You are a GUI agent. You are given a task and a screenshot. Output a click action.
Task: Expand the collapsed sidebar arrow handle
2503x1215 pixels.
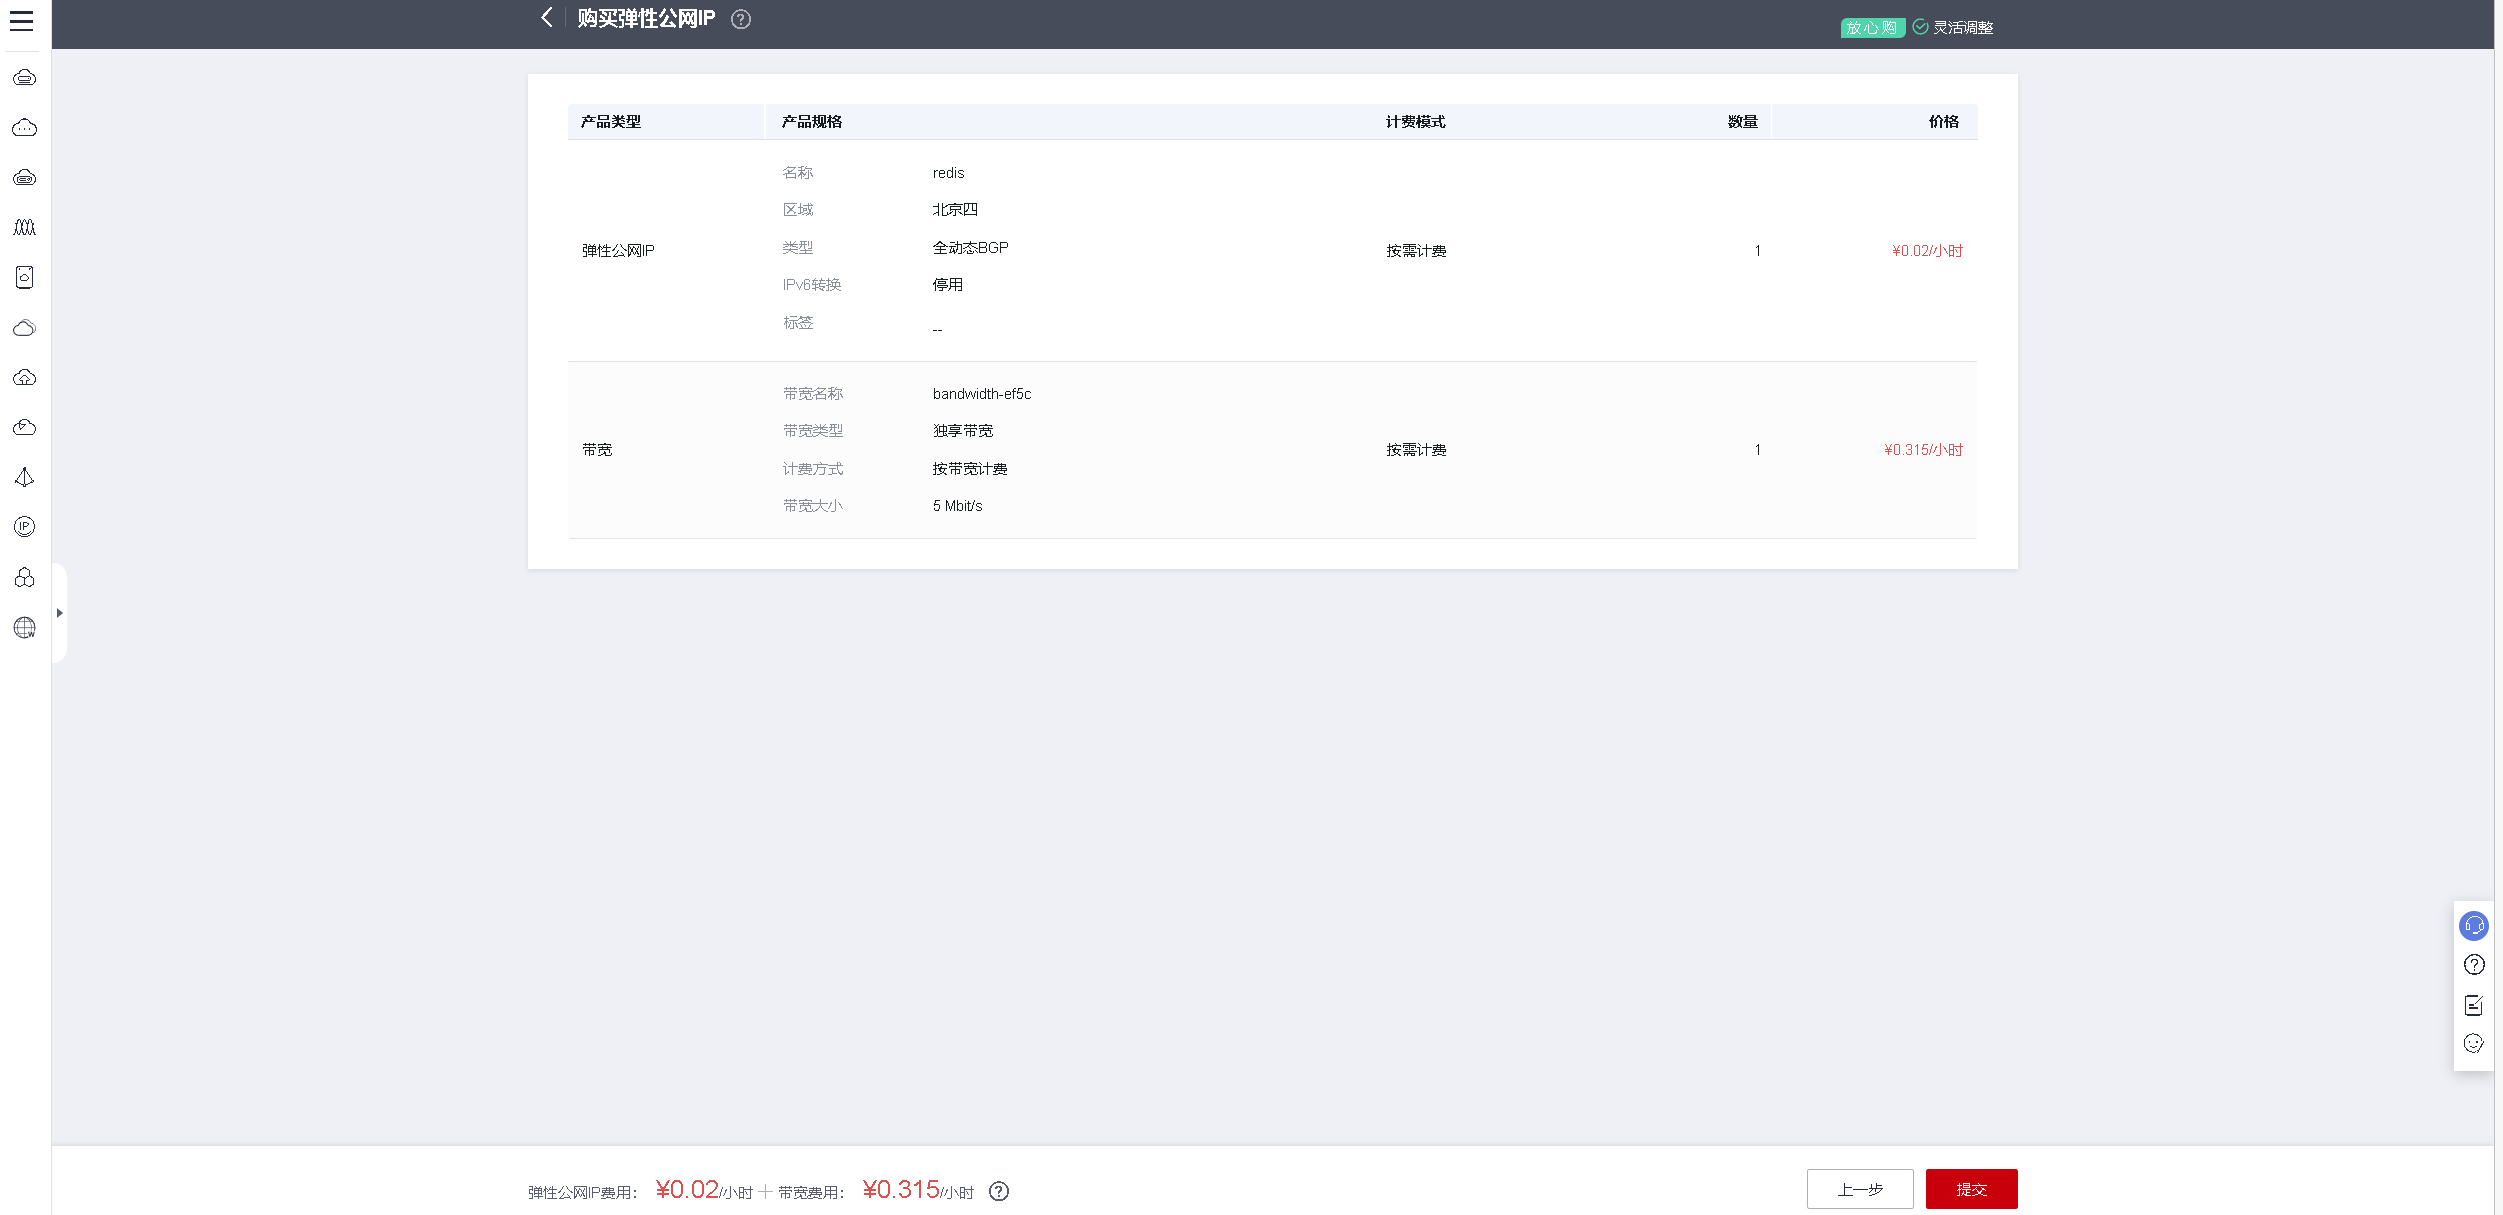[x=60, y=613]
